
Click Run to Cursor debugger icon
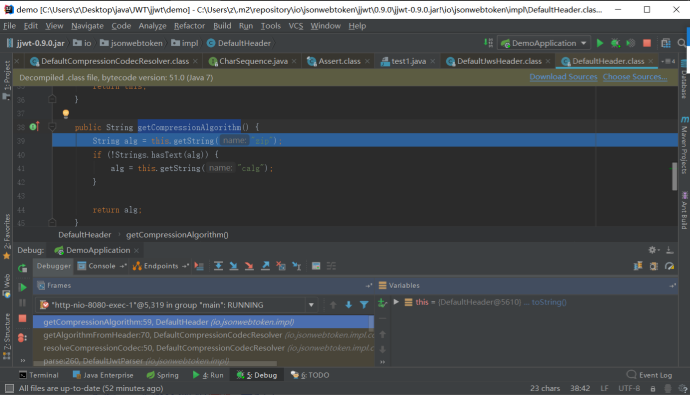[x=297, y=266]
